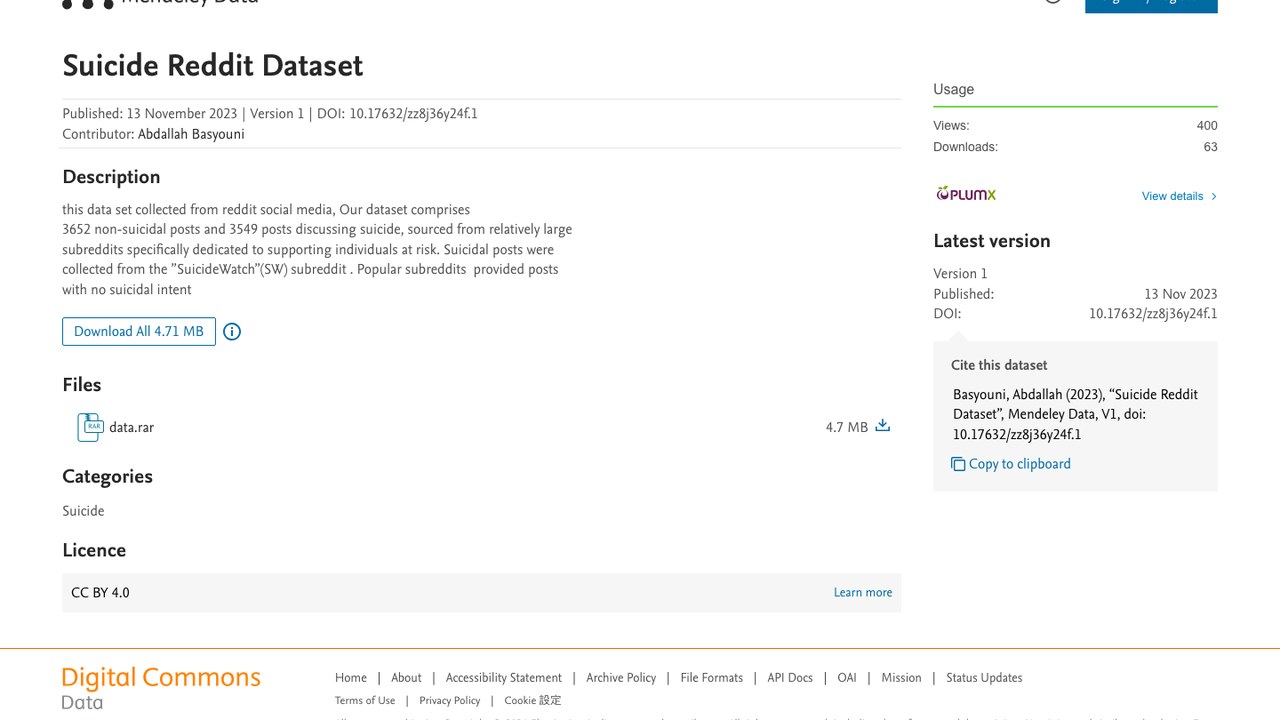Screen dimensions: 1280x720
Task: Click the Files heading
Action: coord(82,385)
